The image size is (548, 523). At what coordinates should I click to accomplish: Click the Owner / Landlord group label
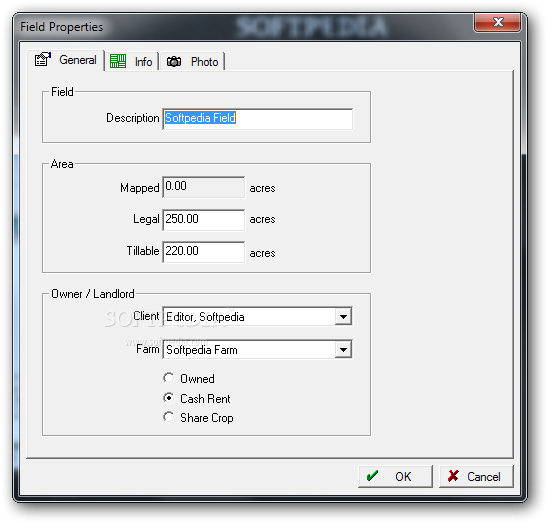[93, 294]
